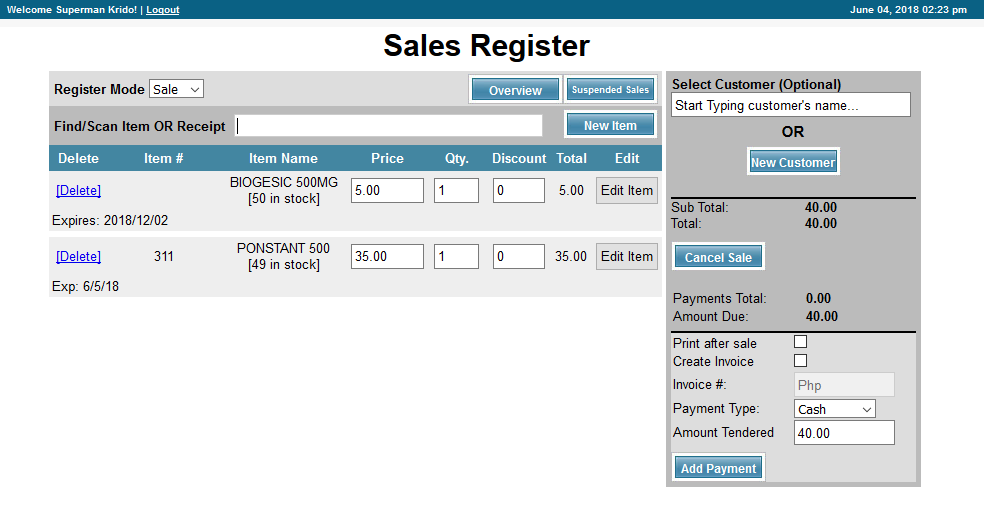View Suspended Sales
The image size is (984, 532).
click(x=610, y=89)
